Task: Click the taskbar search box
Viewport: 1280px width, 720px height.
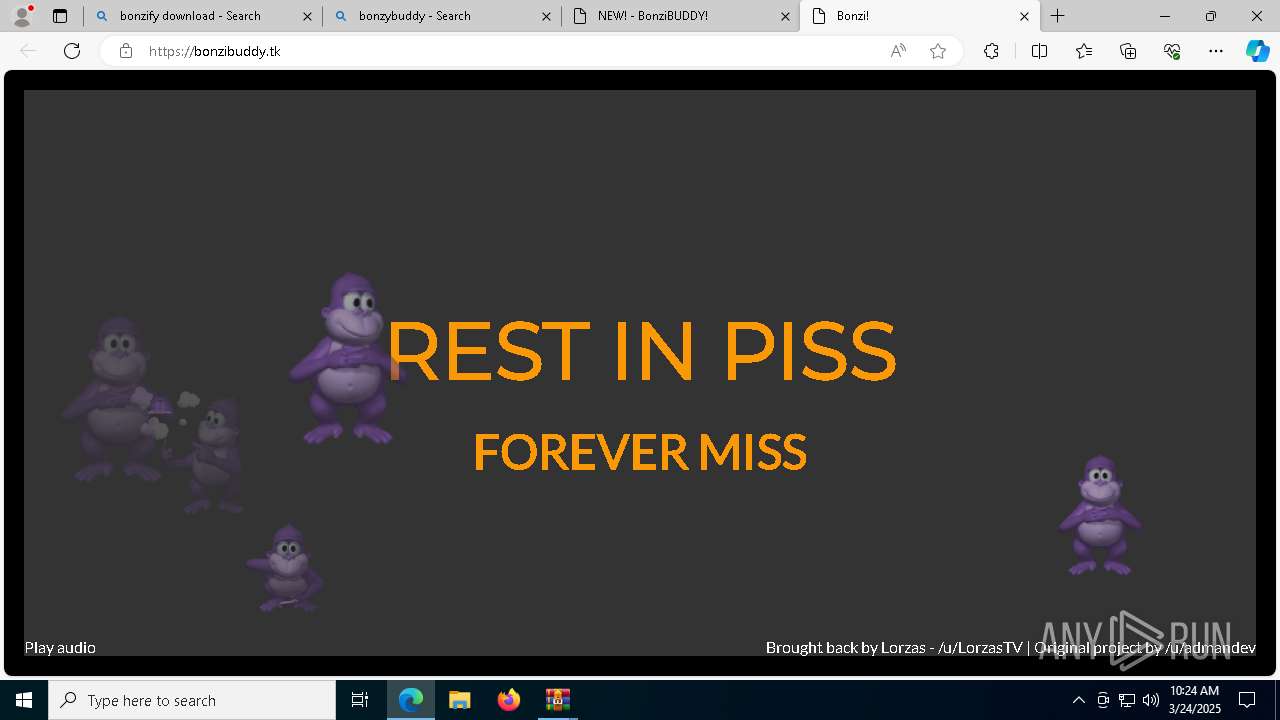Action: pos(192,700)
